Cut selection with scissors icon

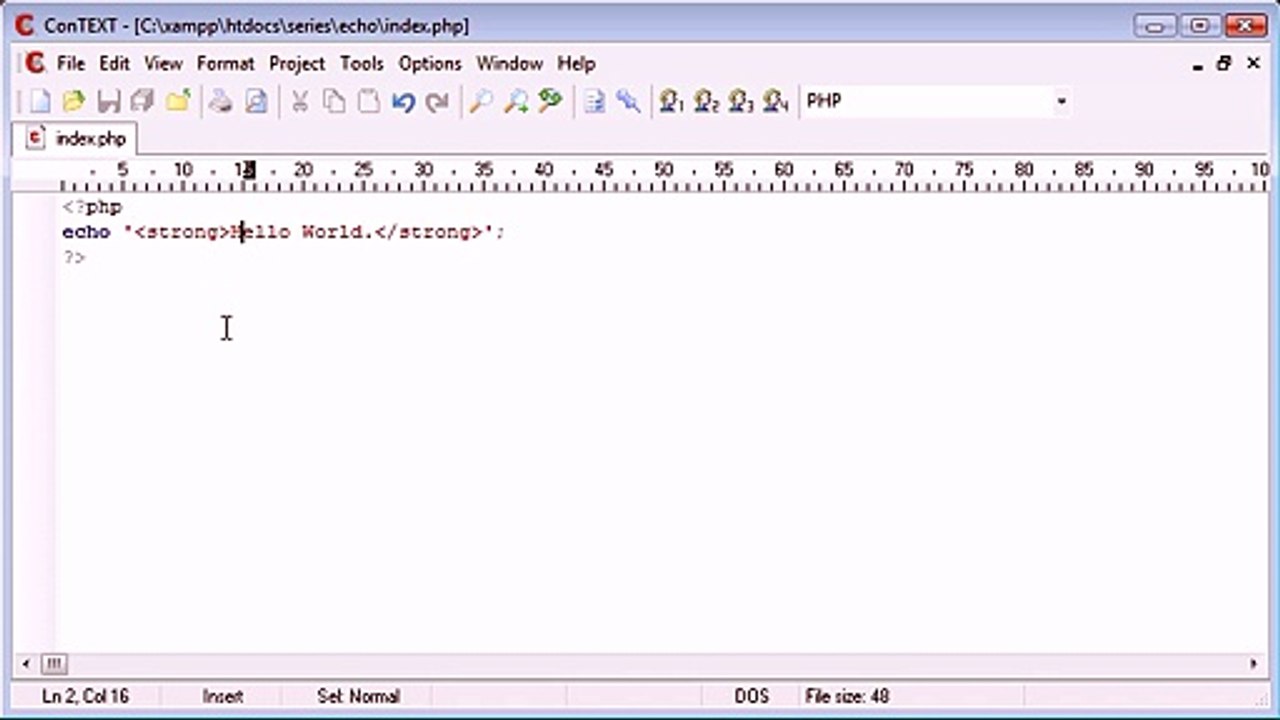[x=299, y=101]
